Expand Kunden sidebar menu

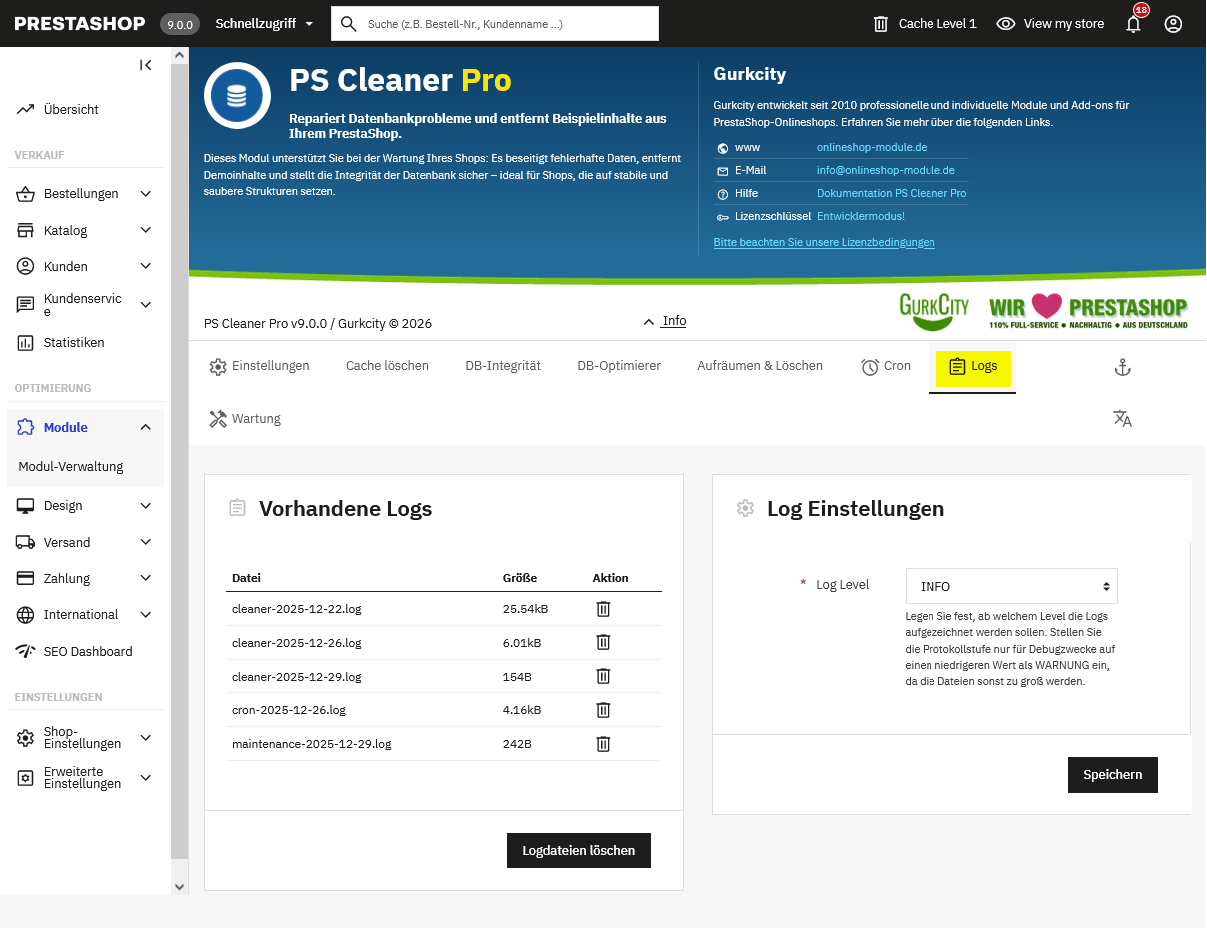145,267
